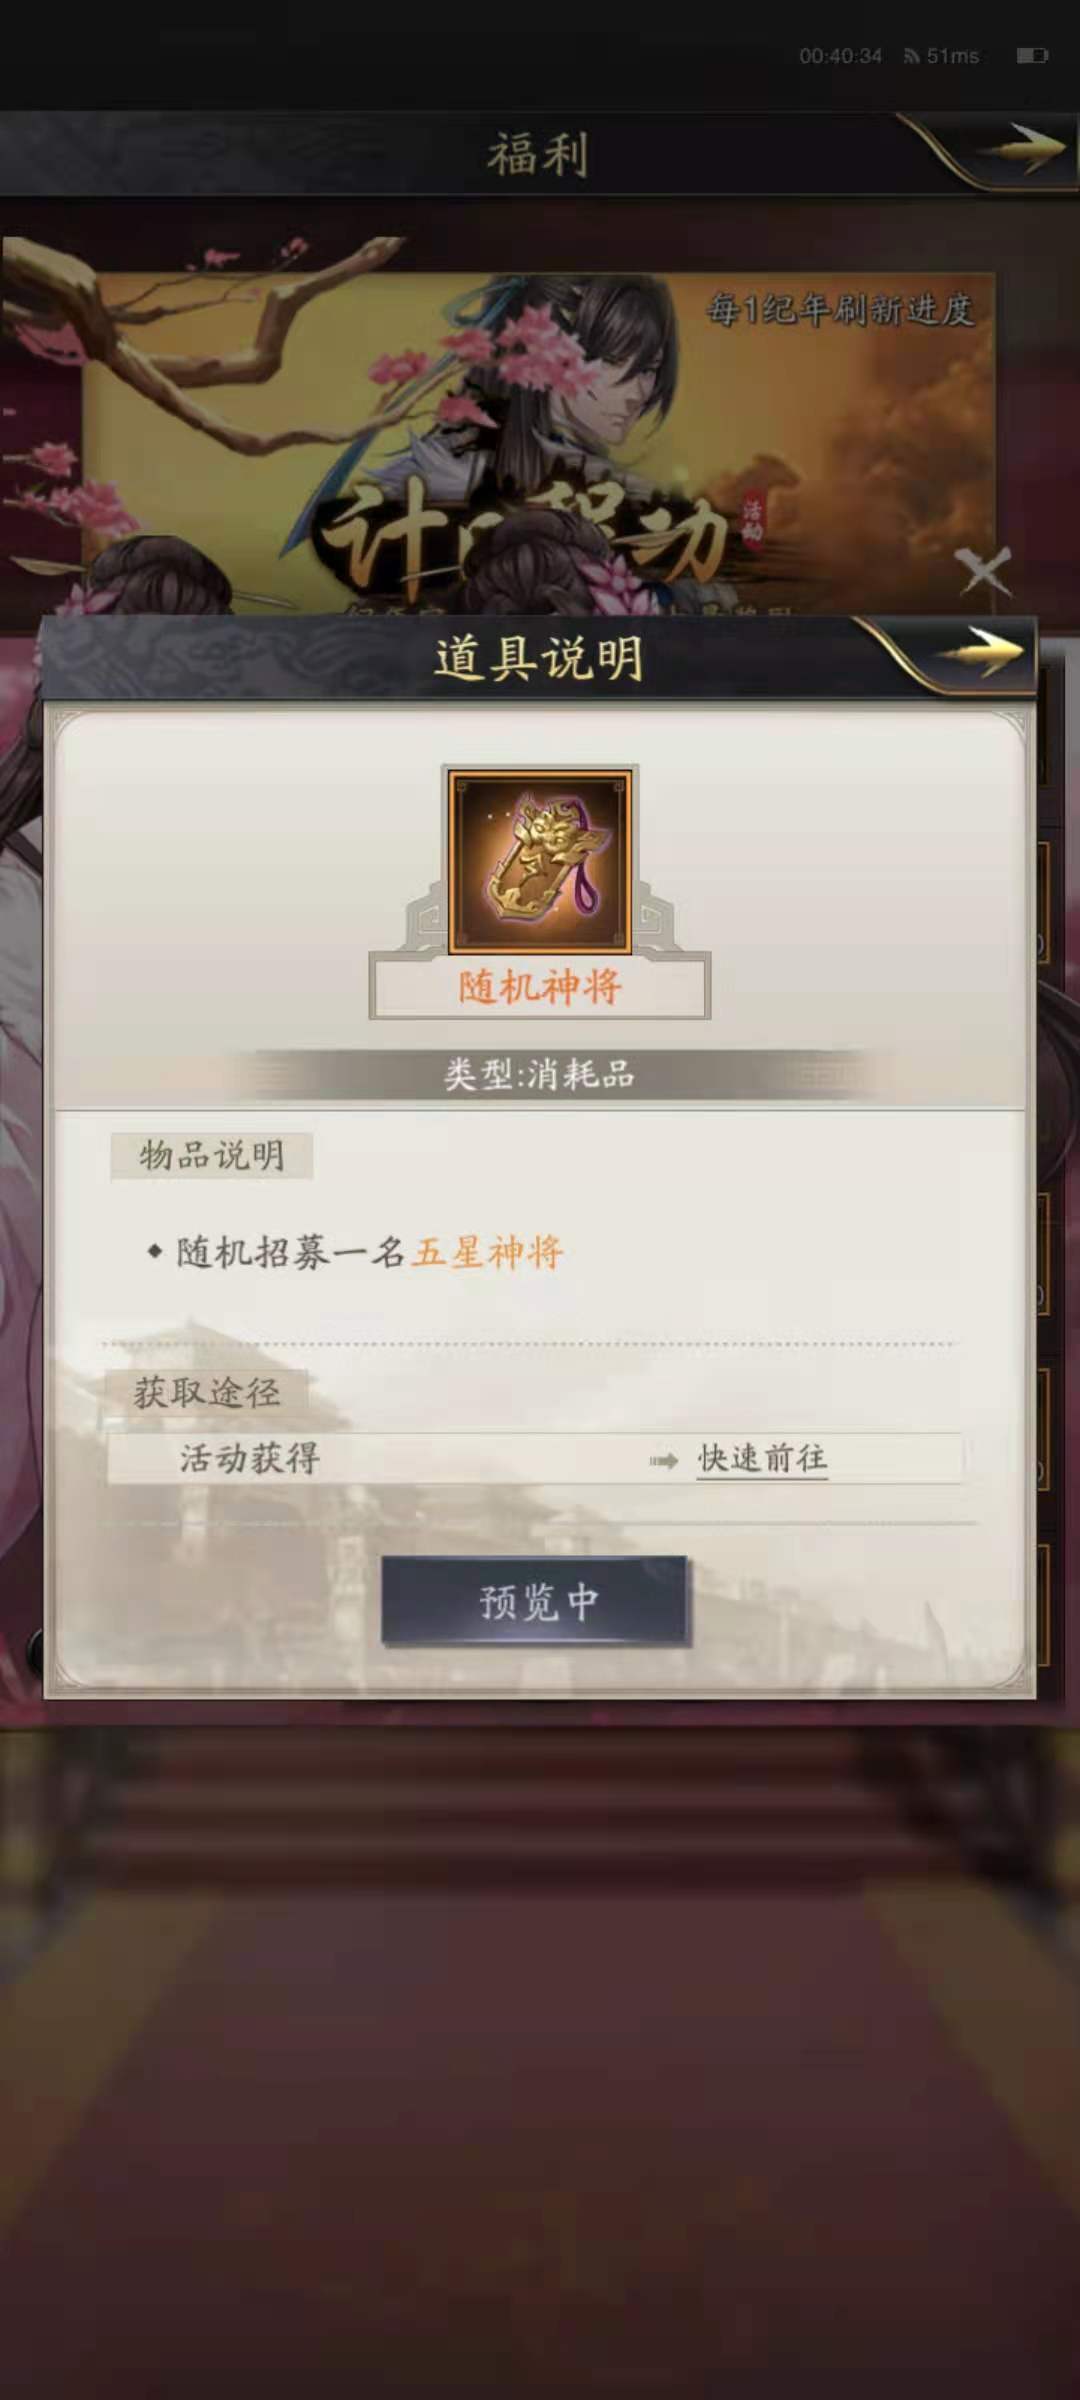Select the 活动获得 acquisition row
1080x2400 pixels.
(535, 1459)
